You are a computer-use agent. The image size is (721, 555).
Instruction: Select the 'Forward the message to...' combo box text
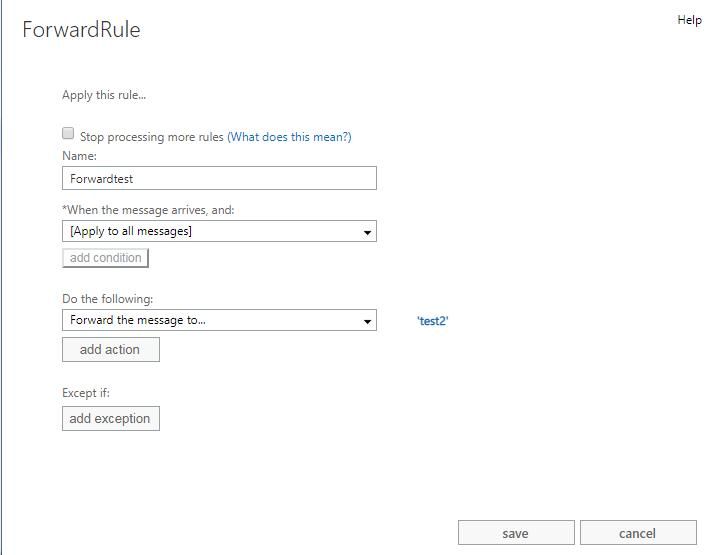[138, 320]
